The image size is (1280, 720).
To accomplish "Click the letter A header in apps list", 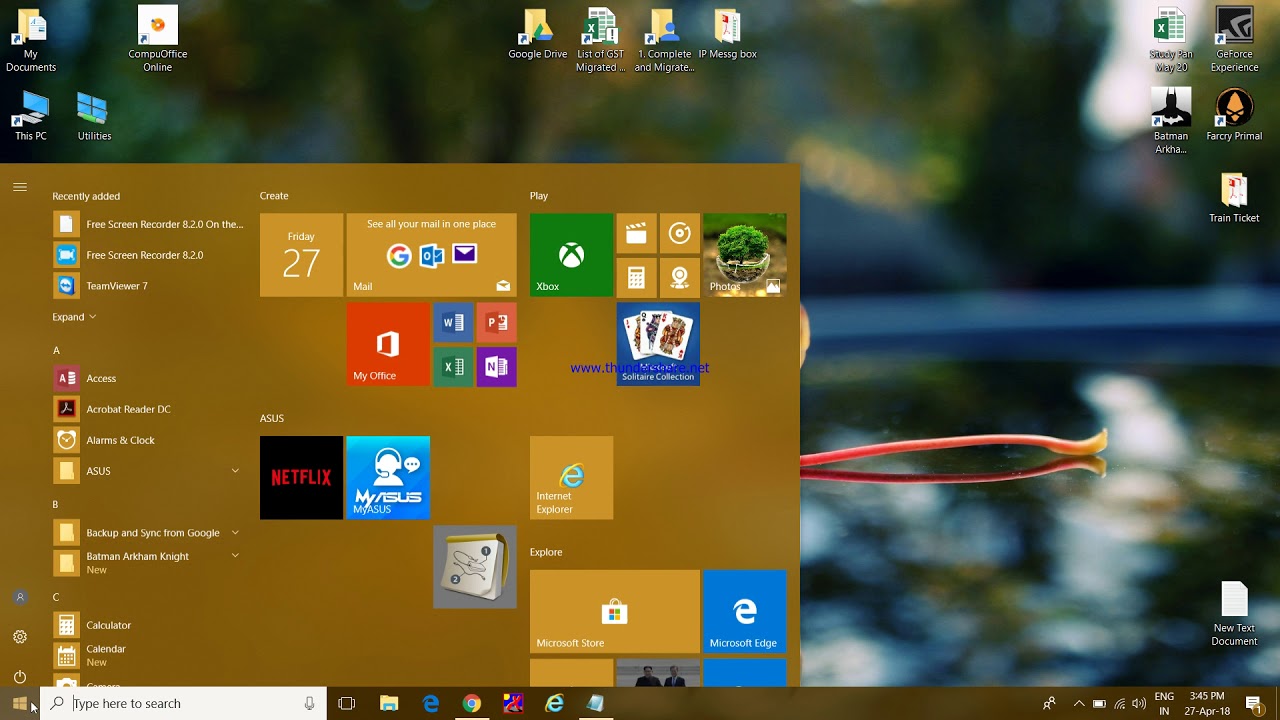I will 56,351.
